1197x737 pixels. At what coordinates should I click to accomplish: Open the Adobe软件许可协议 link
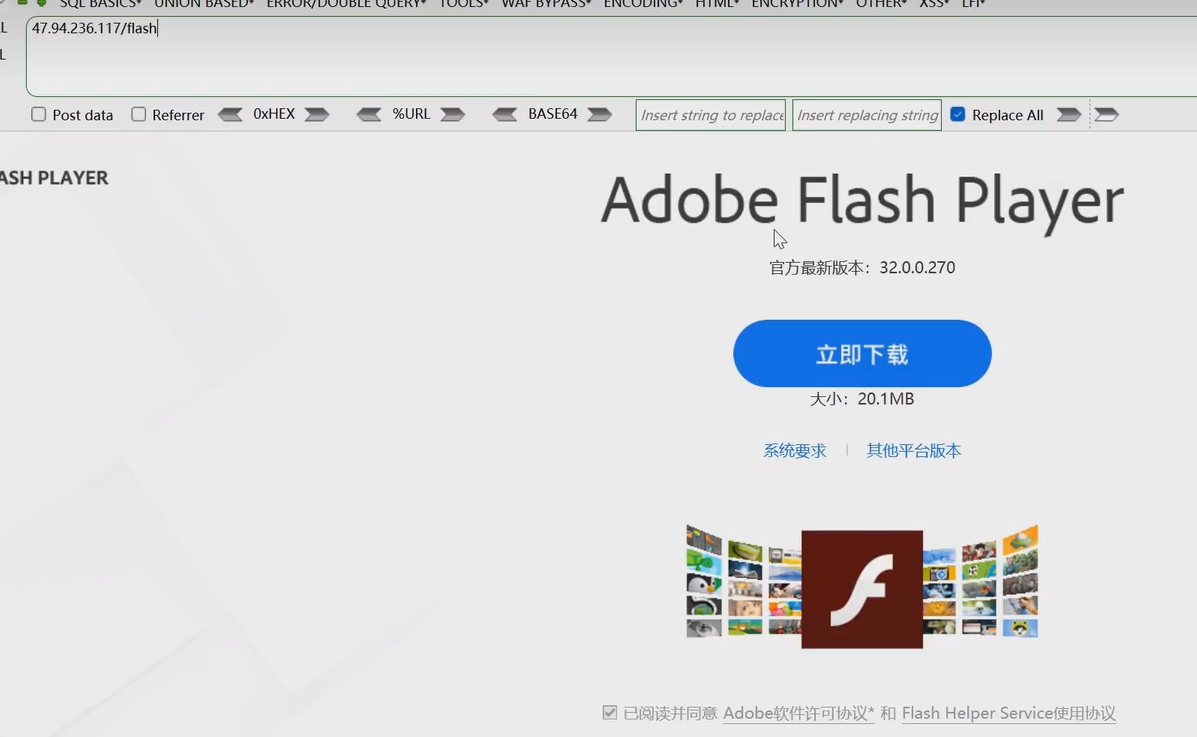799,713
